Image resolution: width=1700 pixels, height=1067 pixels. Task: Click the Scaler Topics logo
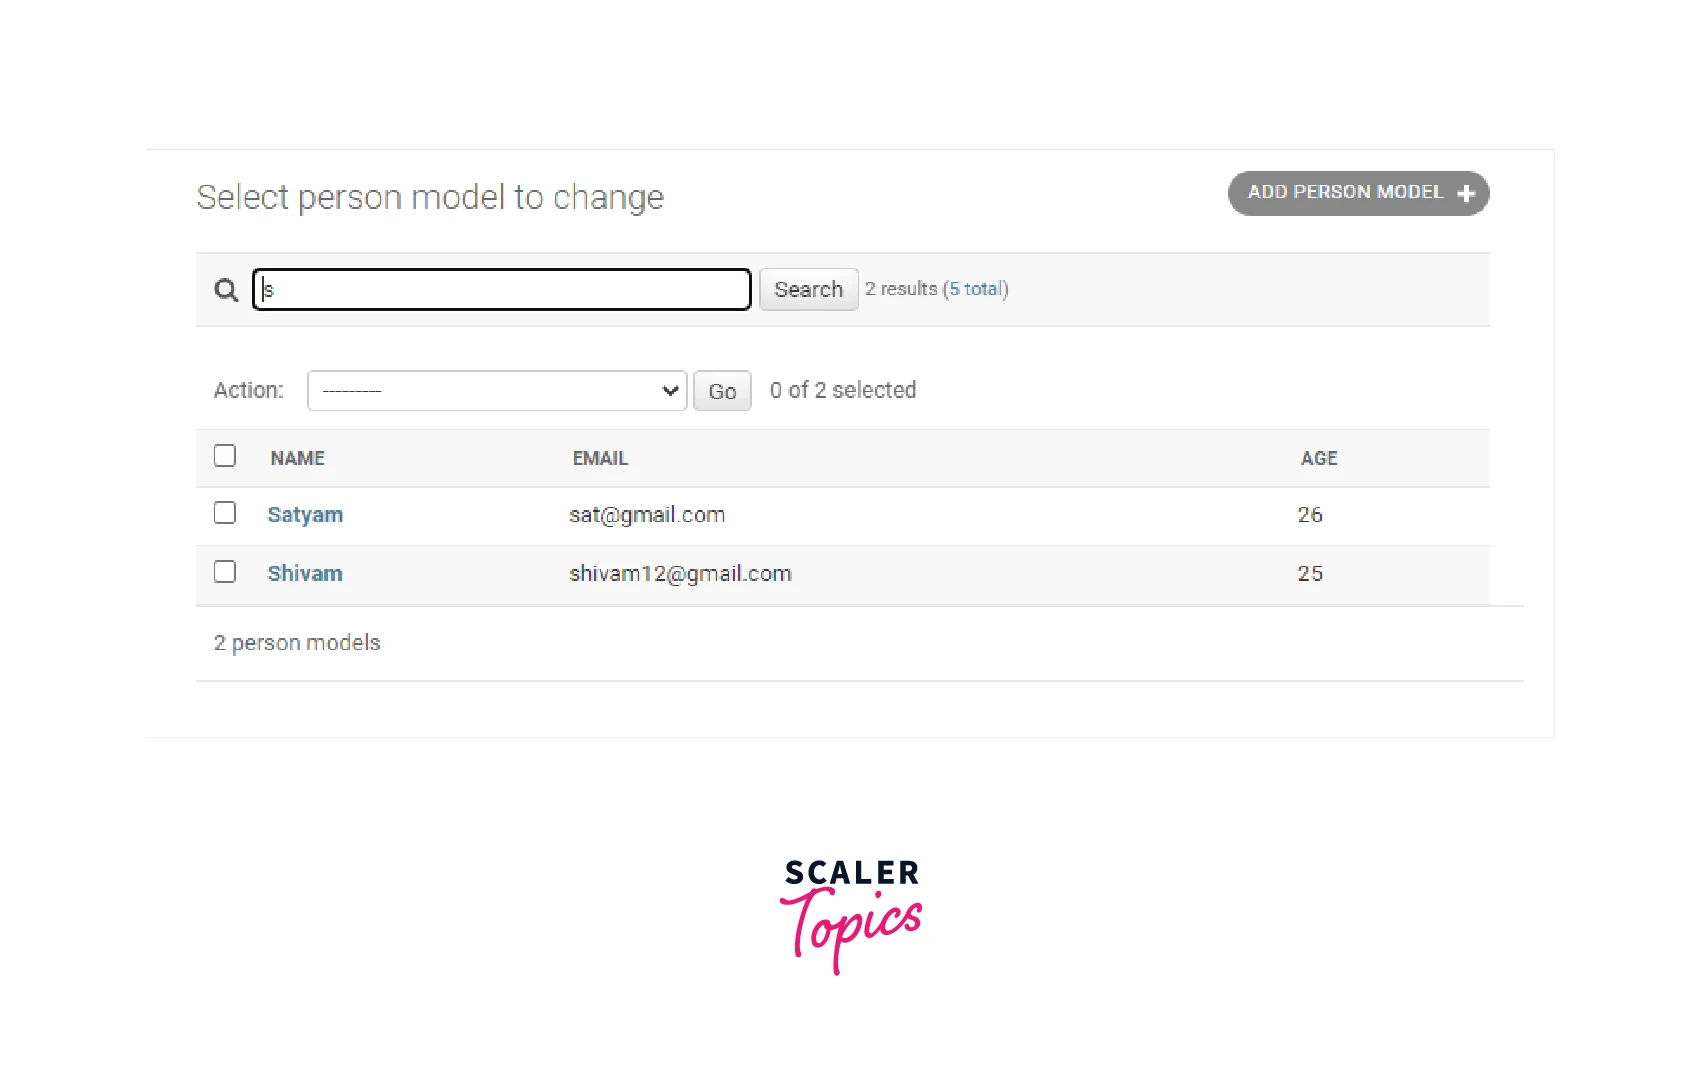(x=851, y=914)
